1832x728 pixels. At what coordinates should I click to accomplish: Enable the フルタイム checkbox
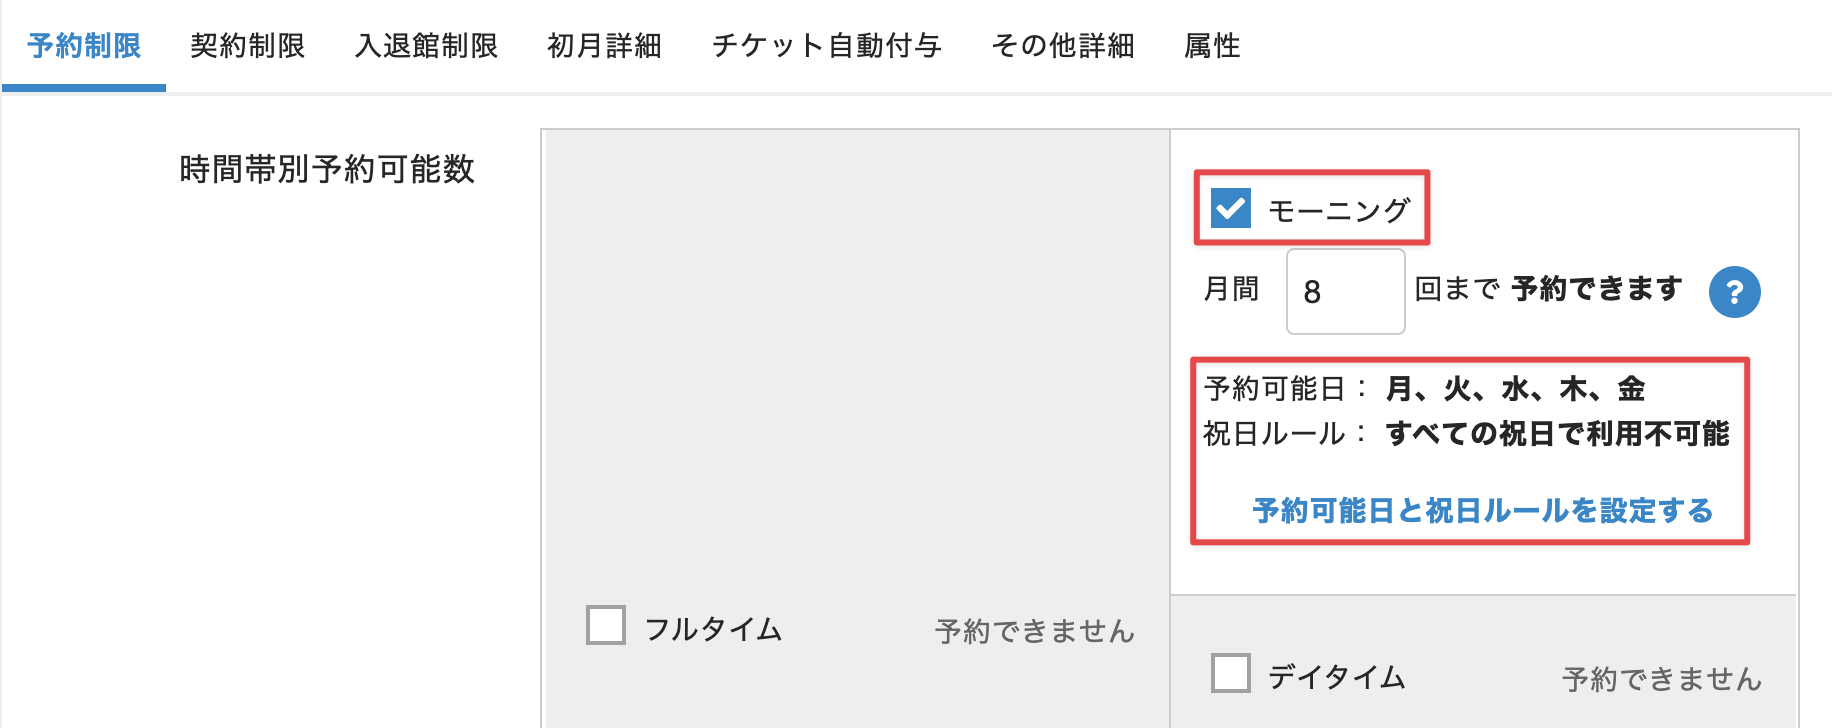point(606,626)
